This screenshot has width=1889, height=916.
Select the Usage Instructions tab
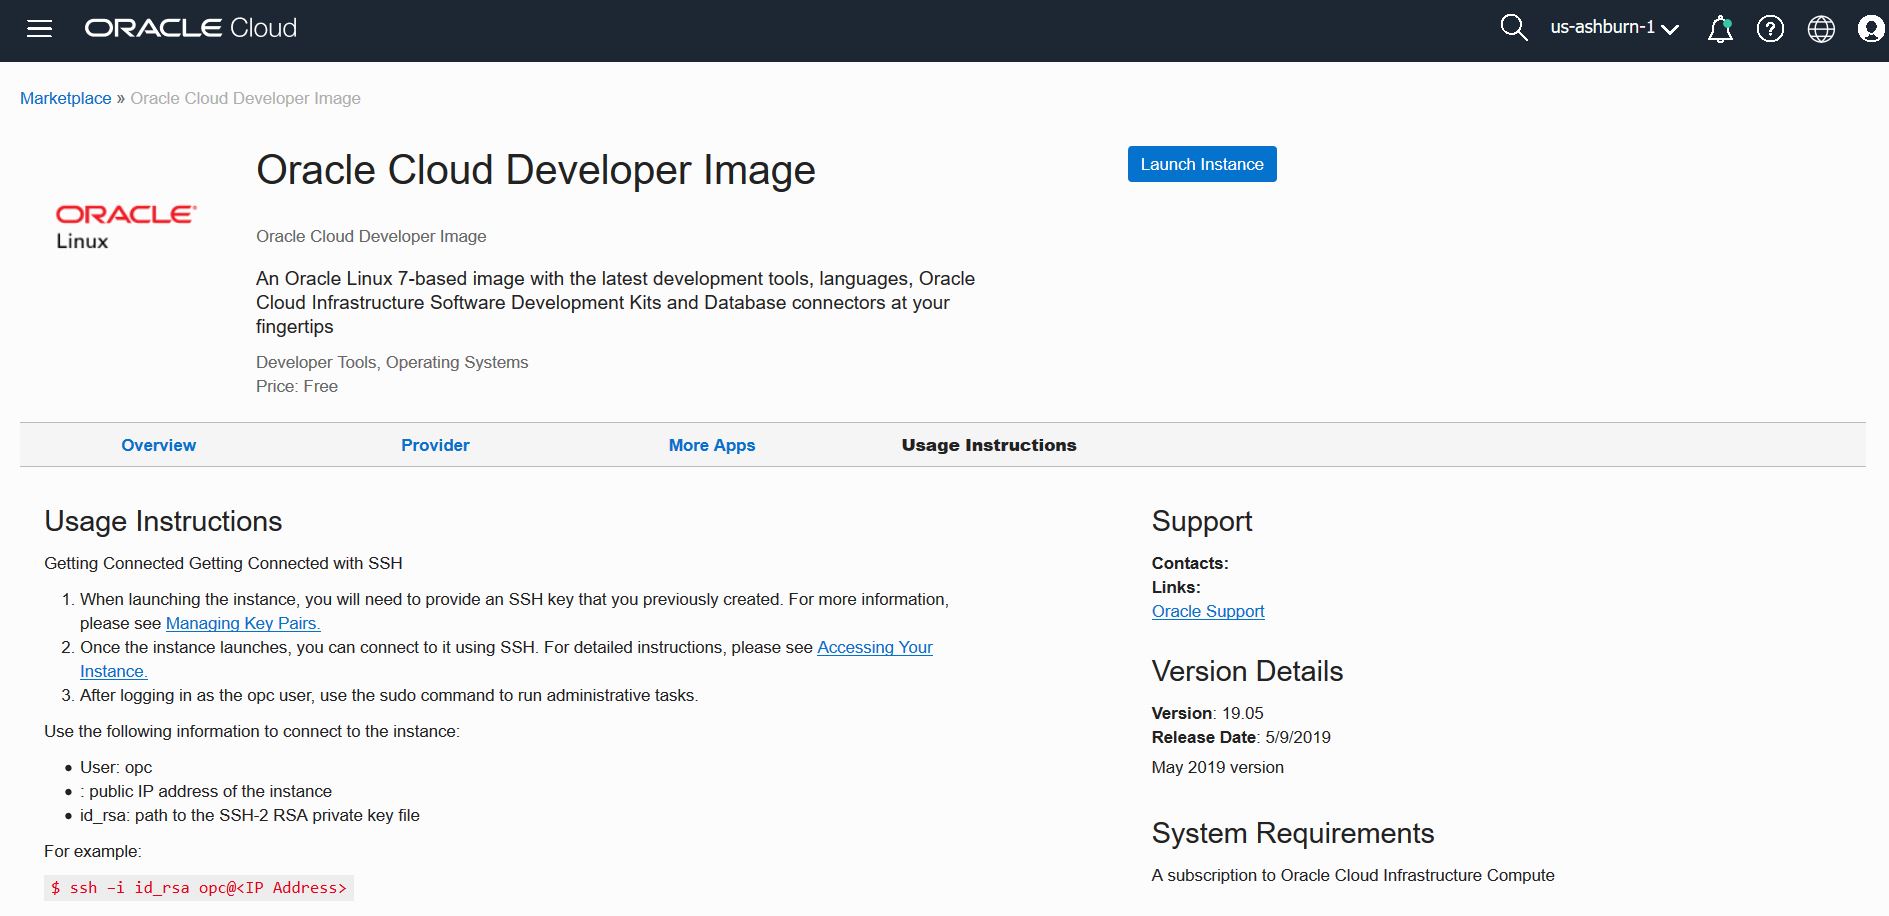(988, 445)
